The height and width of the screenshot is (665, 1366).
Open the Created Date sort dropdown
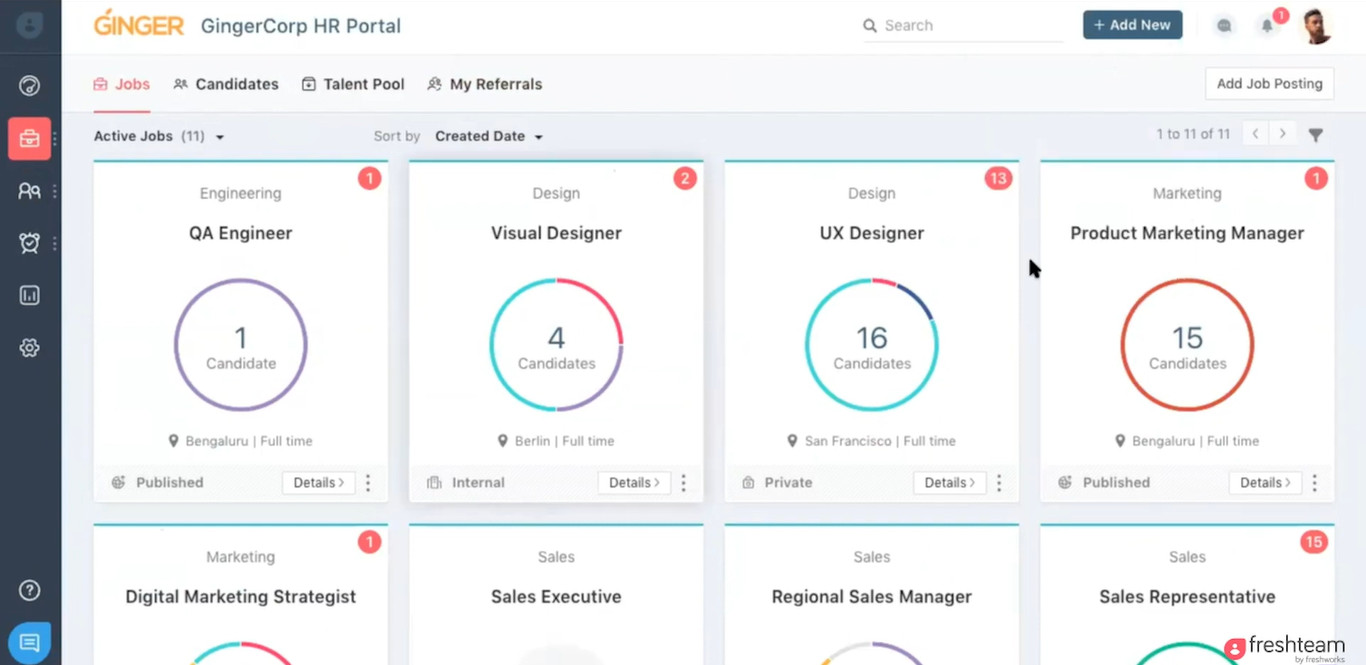coord(489,136)
